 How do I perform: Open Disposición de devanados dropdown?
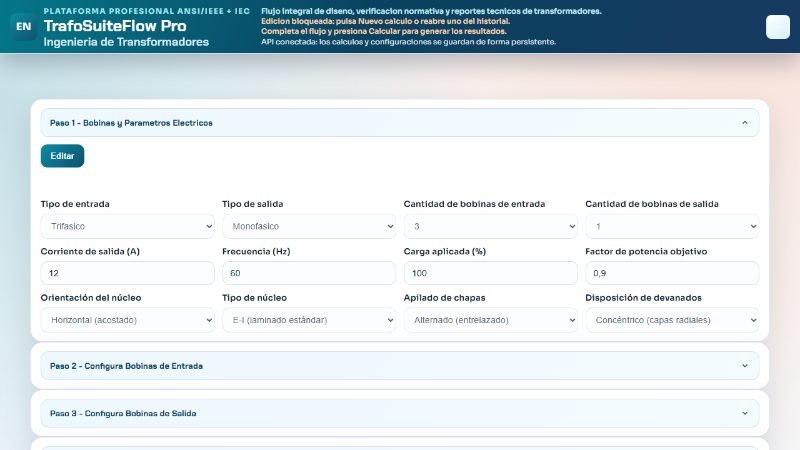(x=672, y=320)
